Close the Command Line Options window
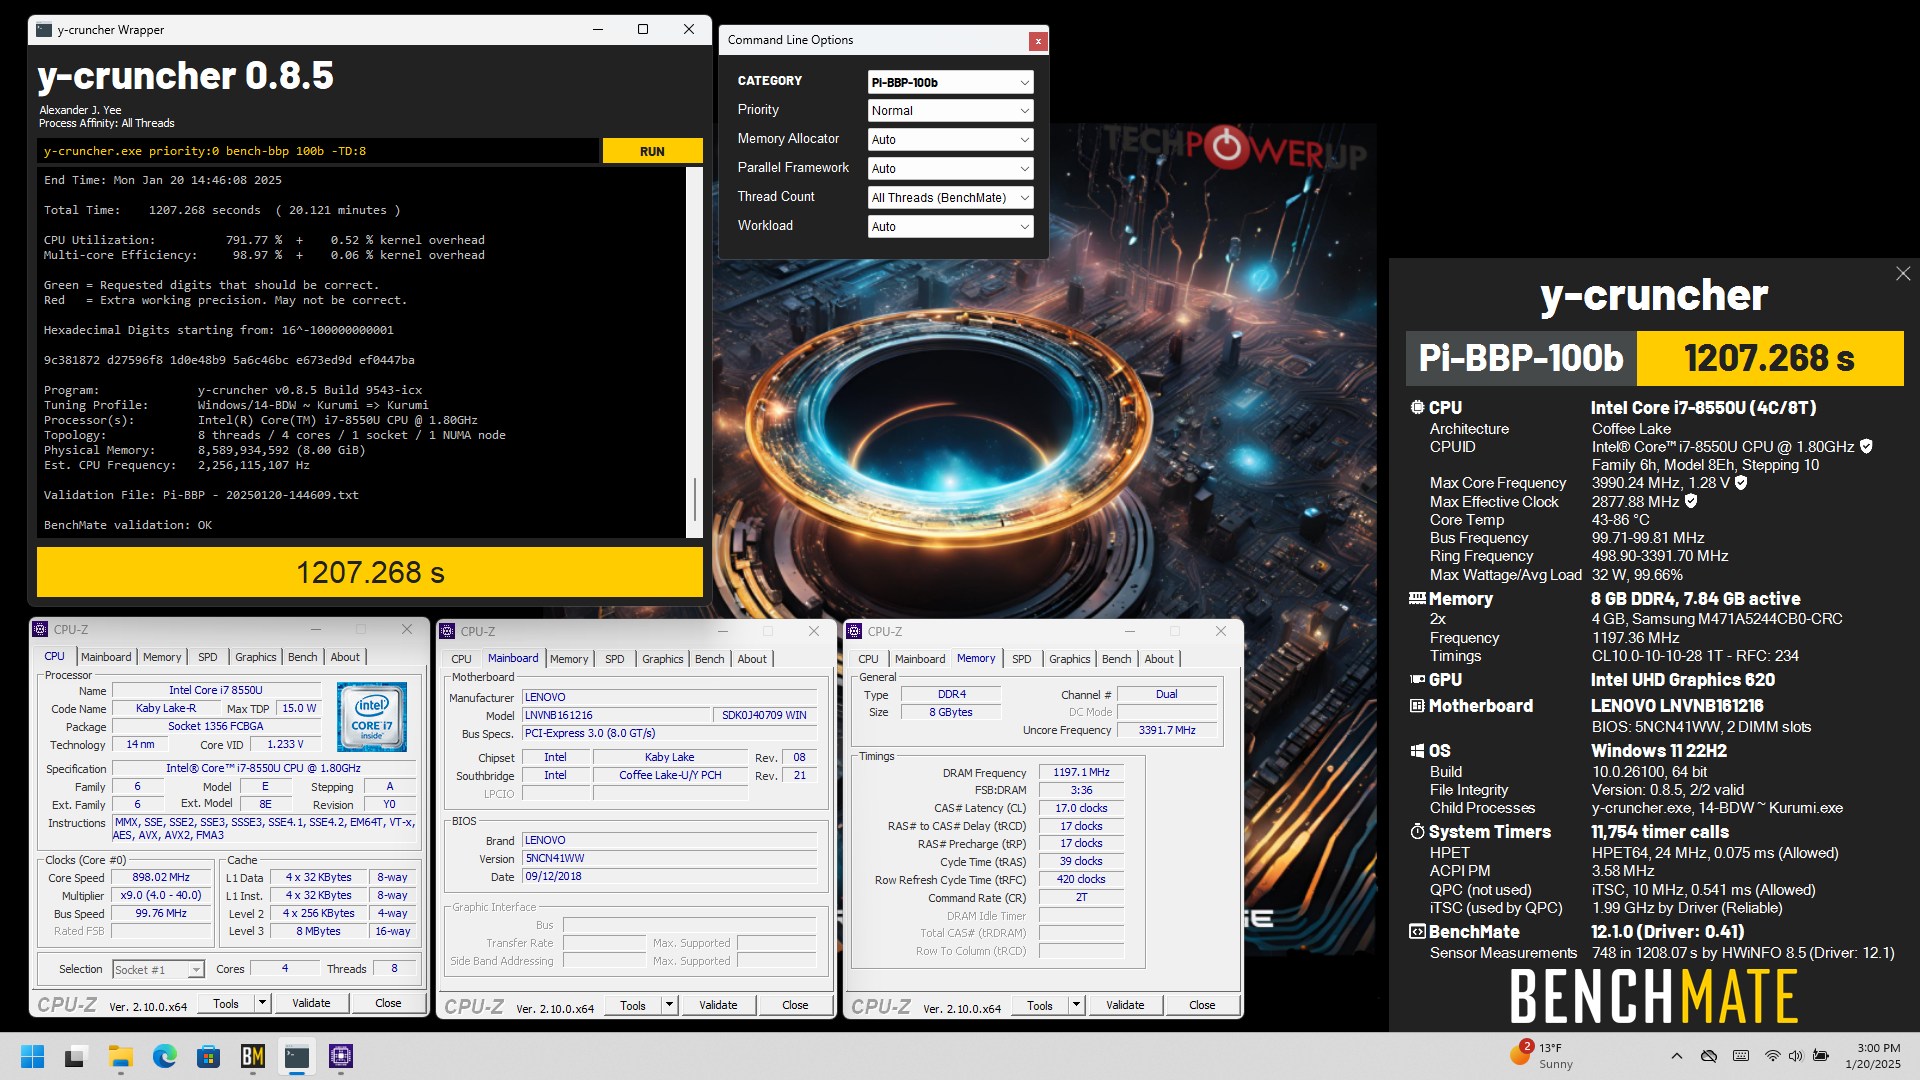The width and height of the screenshot is (1920, 1080). [x=1038, y=41]
